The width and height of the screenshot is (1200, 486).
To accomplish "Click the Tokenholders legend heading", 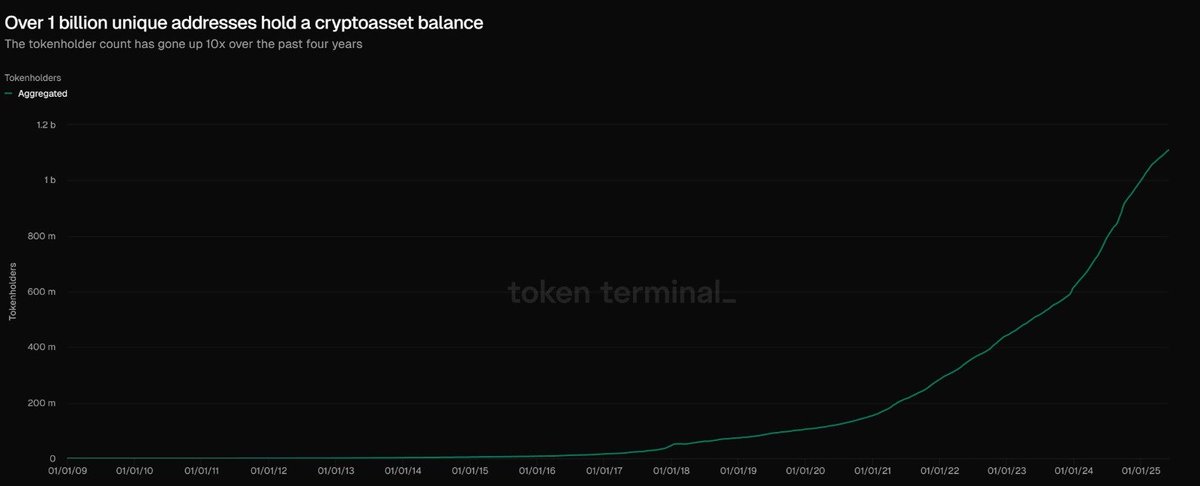I will point(27,76).
